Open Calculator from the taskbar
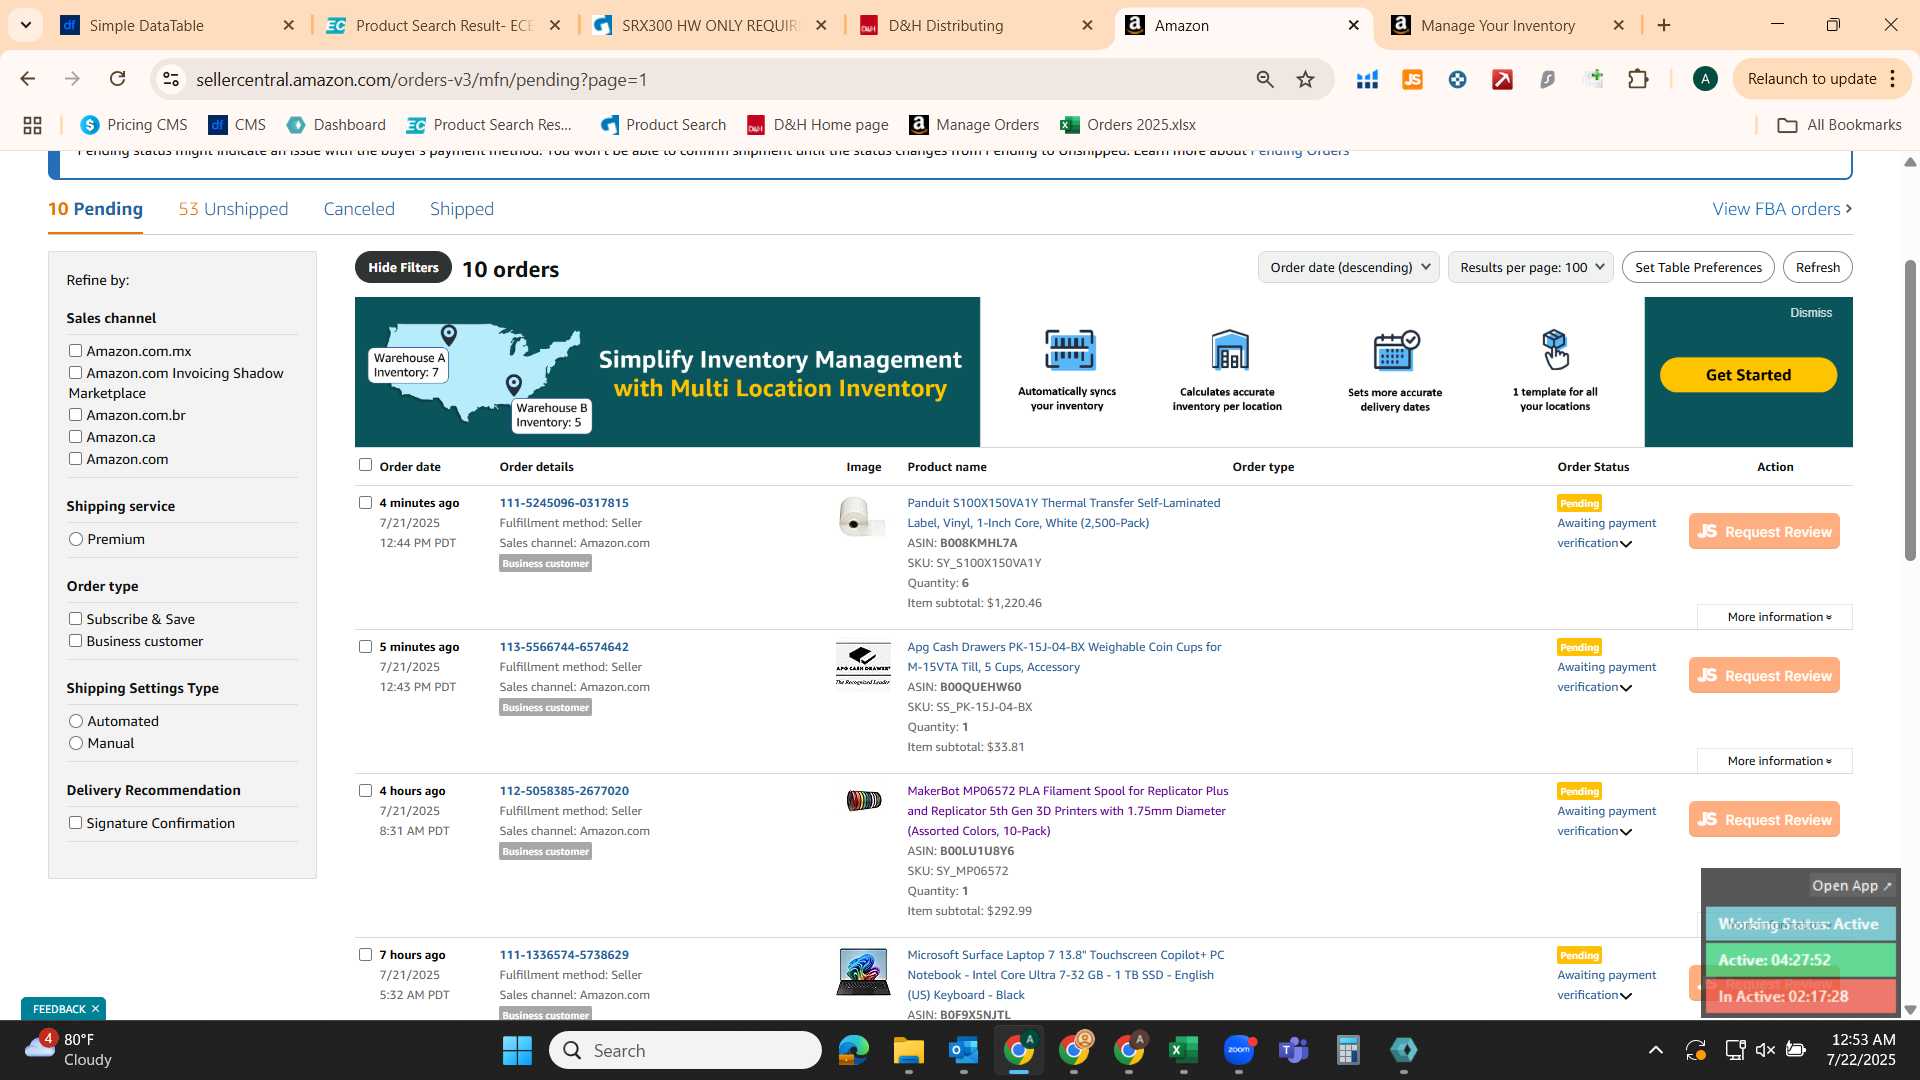The width and height of the screenshot is (1920, 1080). pyautogui.click(x=1348, y=1050)
